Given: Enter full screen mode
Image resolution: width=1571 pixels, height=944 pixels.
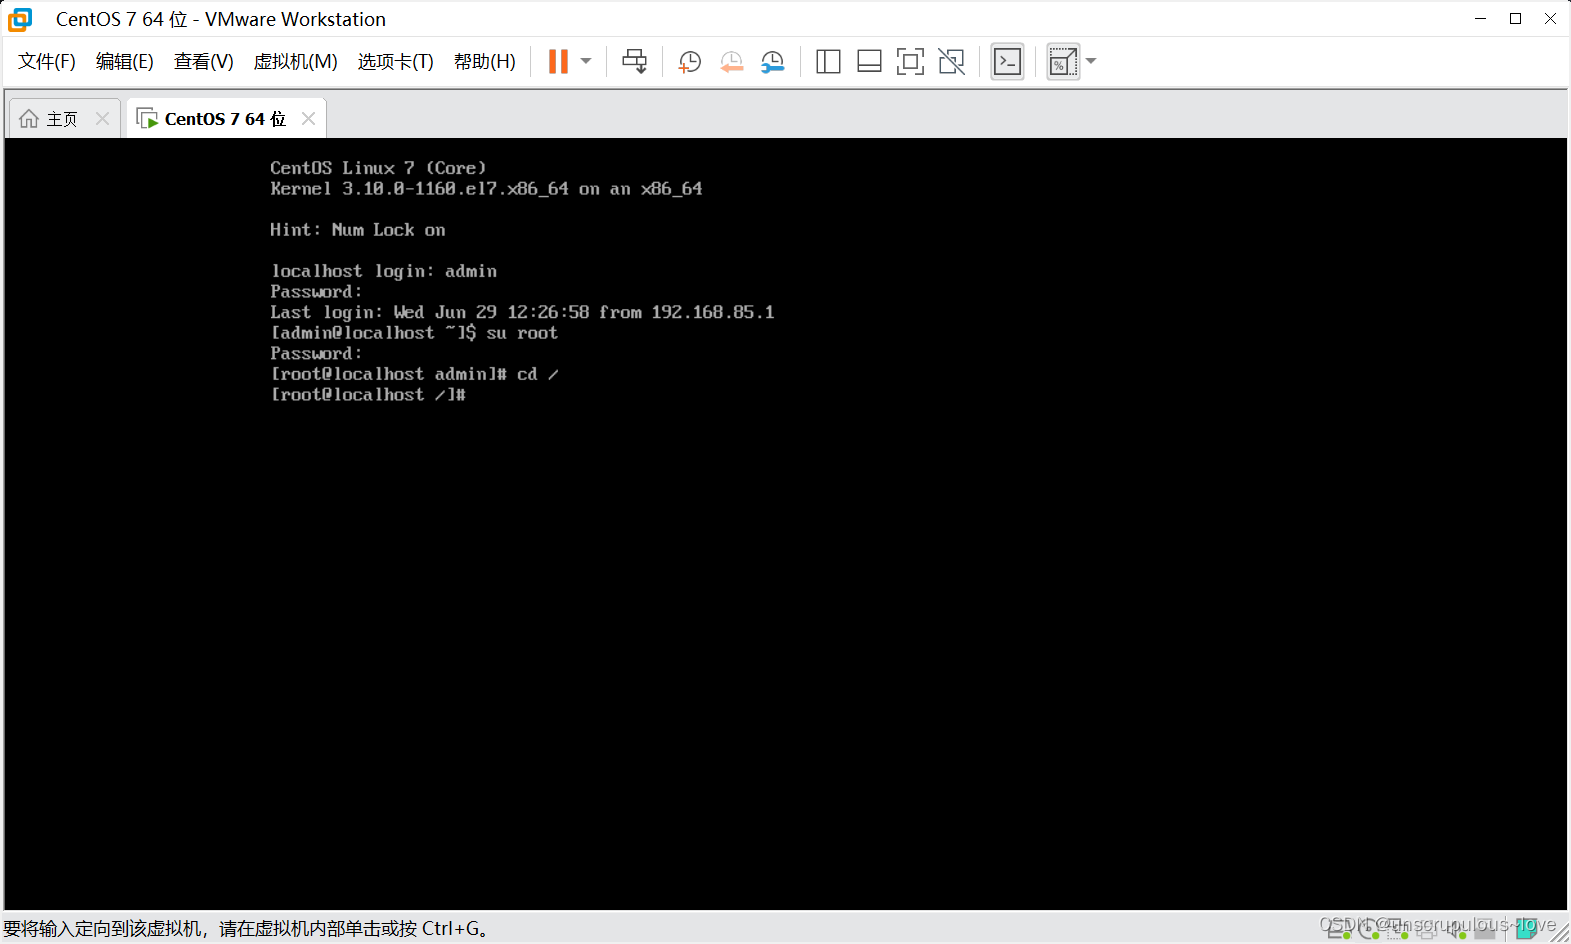Looking at the screenshot, I should click(x=910, y=62).
